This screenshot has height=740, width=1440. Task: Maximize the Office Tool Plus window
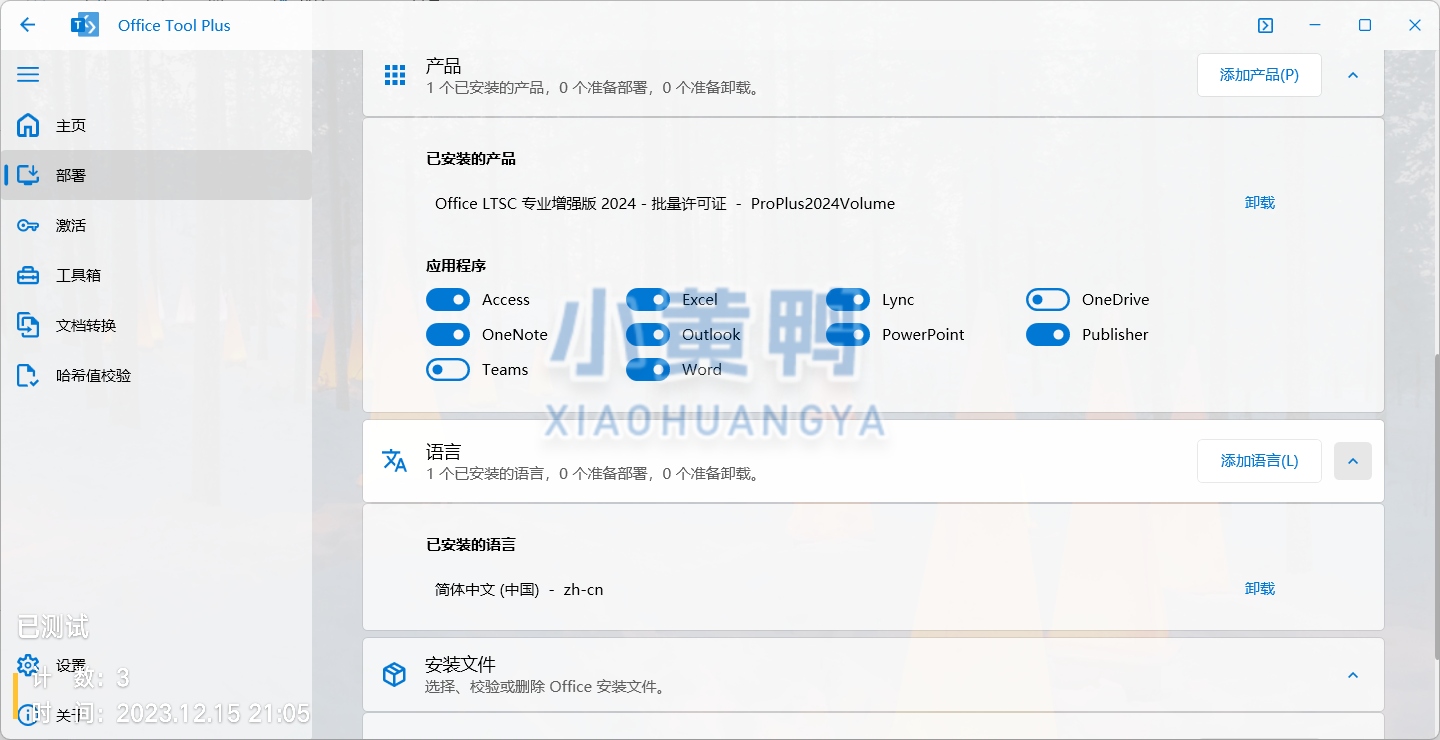pos(1365,26)
